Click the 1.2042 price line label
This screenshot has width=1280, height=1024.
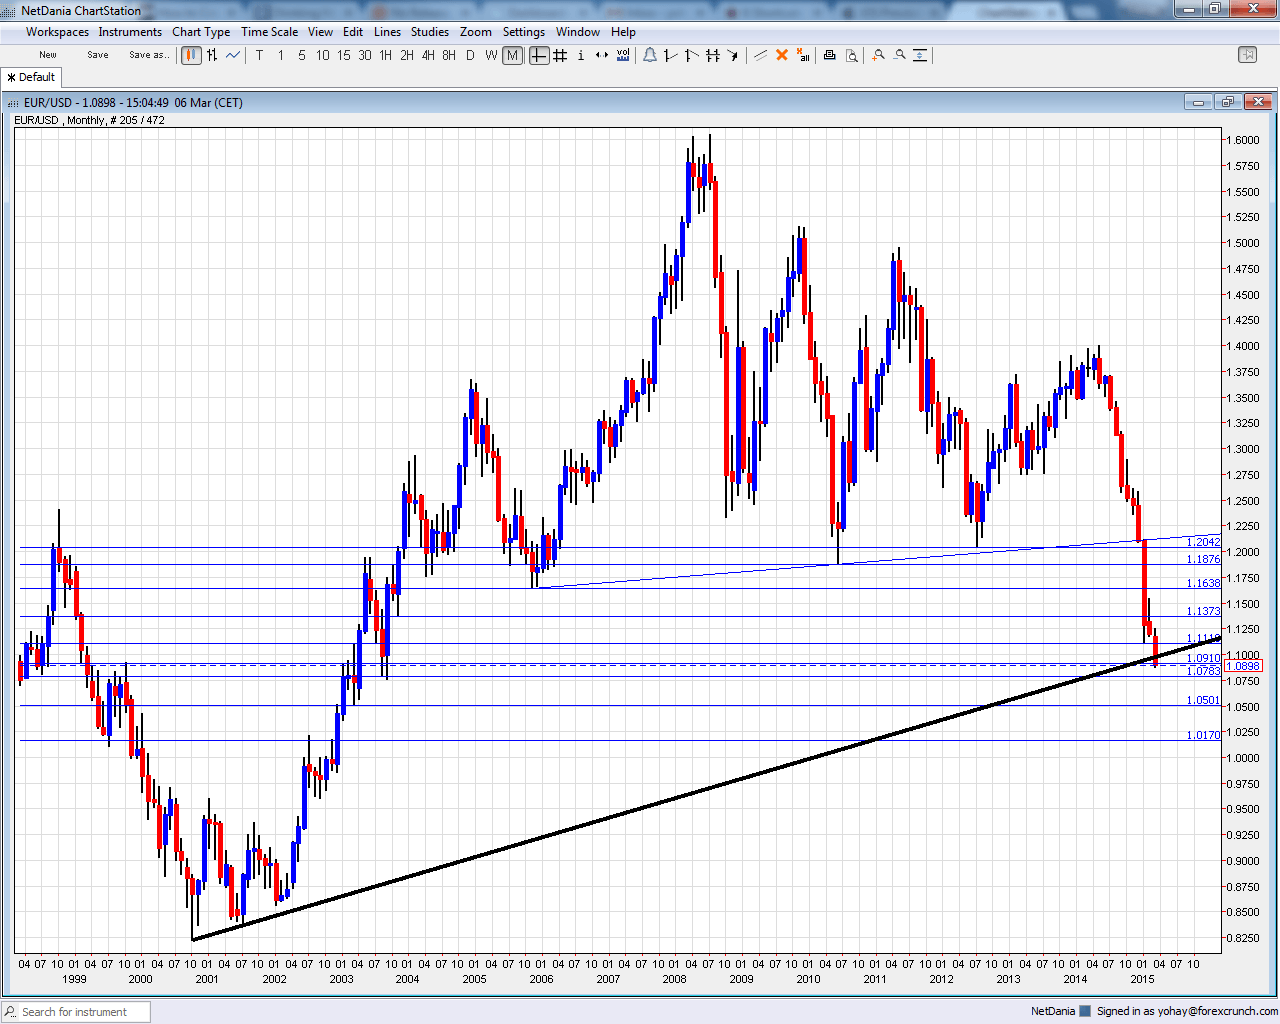coord(1203,542)
